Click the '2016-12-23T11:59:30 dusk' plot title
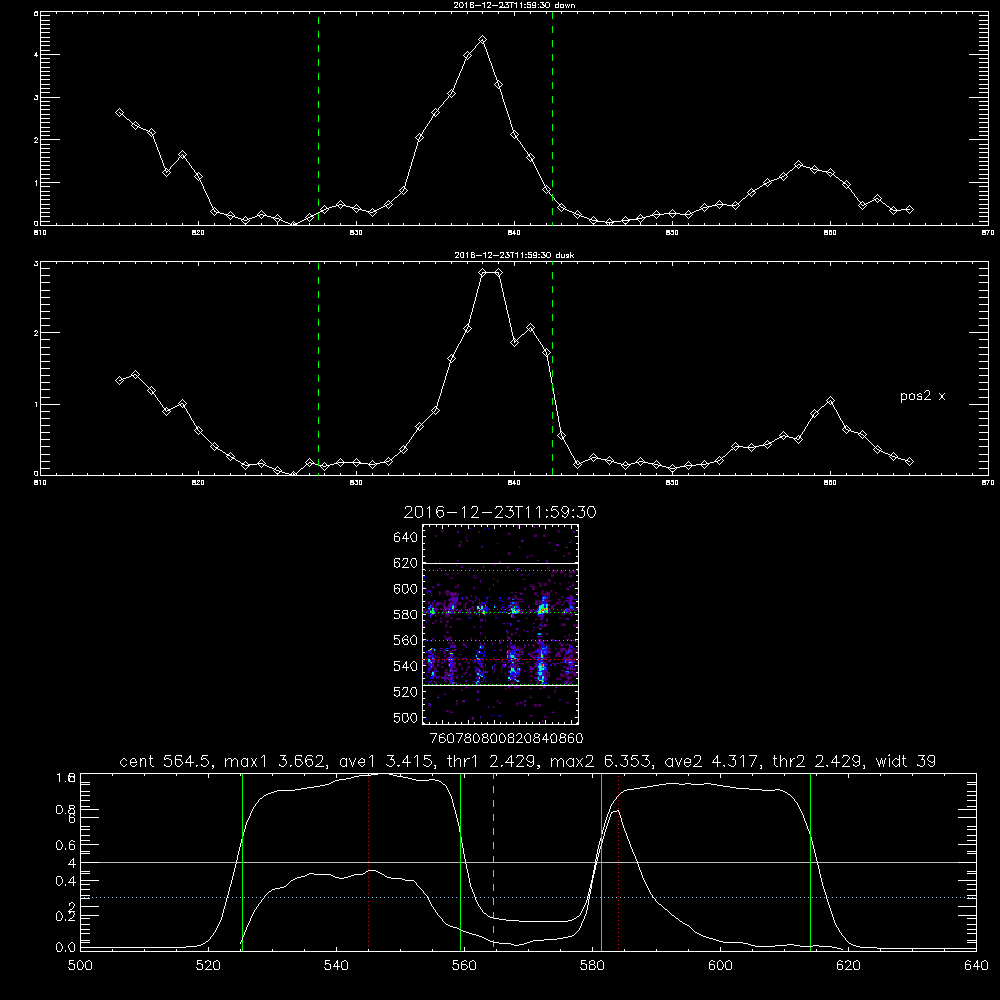 (x=514, y=255)
